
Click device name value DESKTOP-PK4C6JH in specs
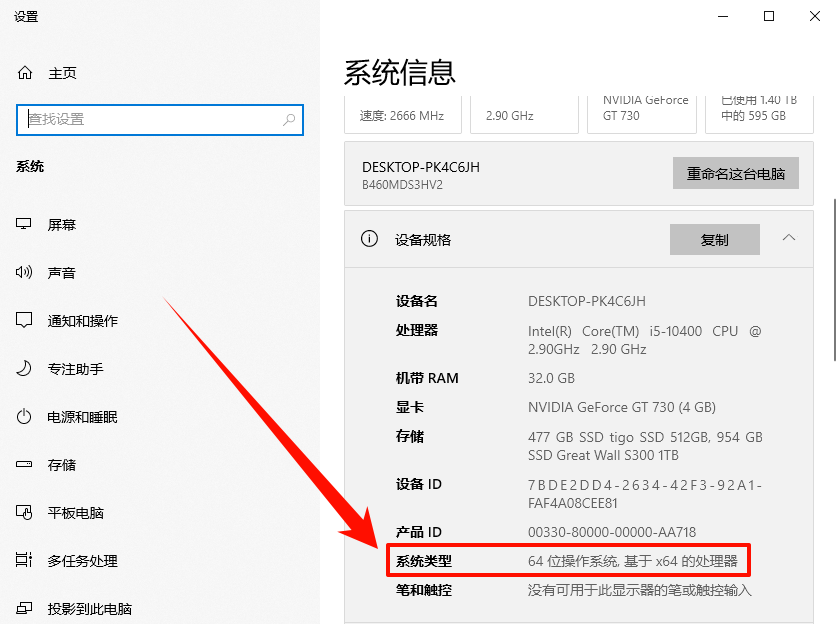[x=586, y=301]
